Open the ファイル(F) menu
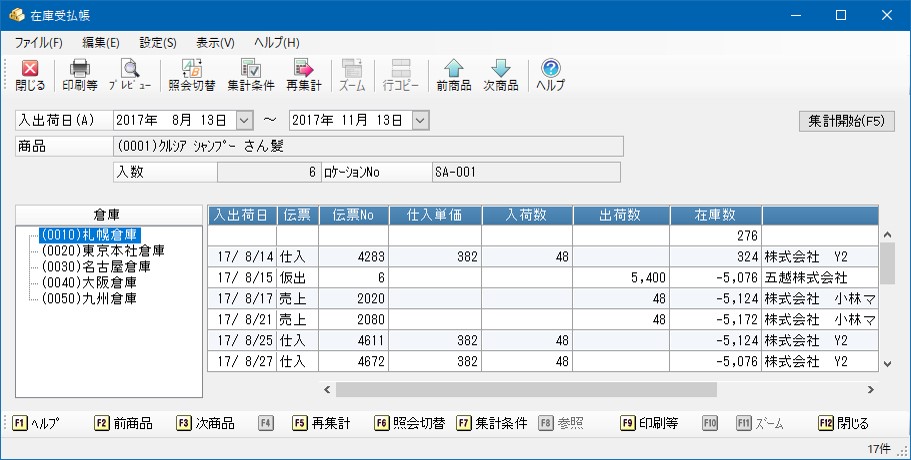Image resolution: width=911 pixels, height=460 pixels. click(x=38, y=42)
